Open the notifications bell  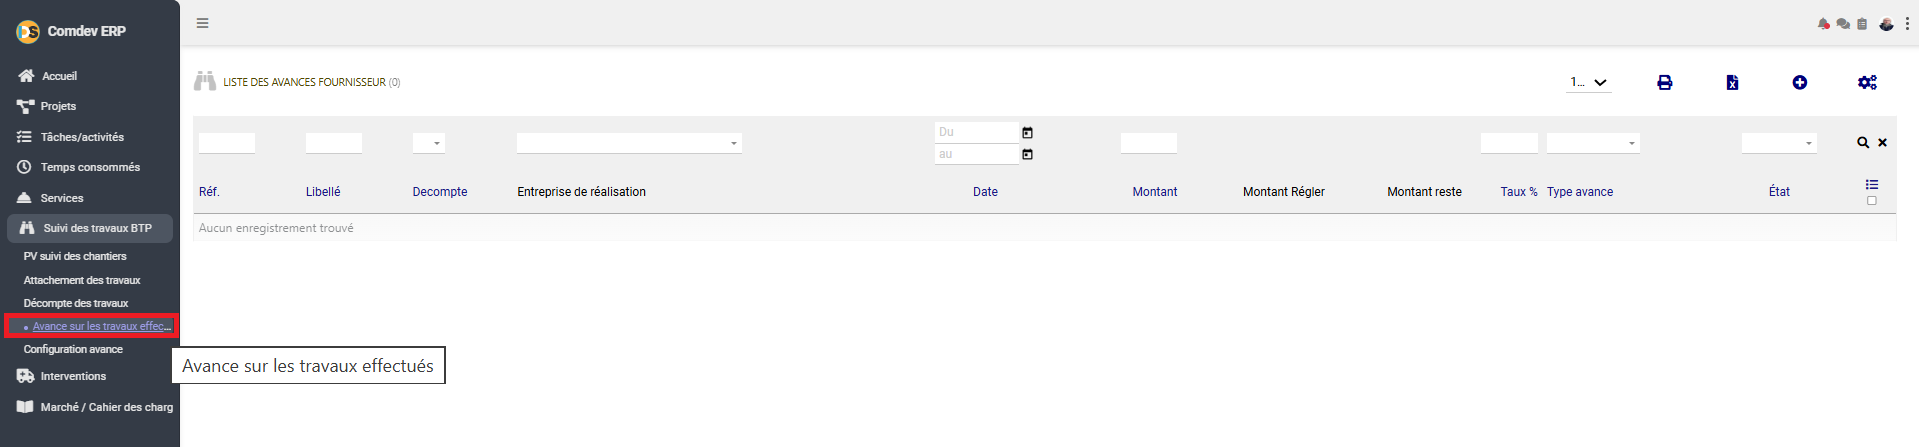coord(1823,24)
